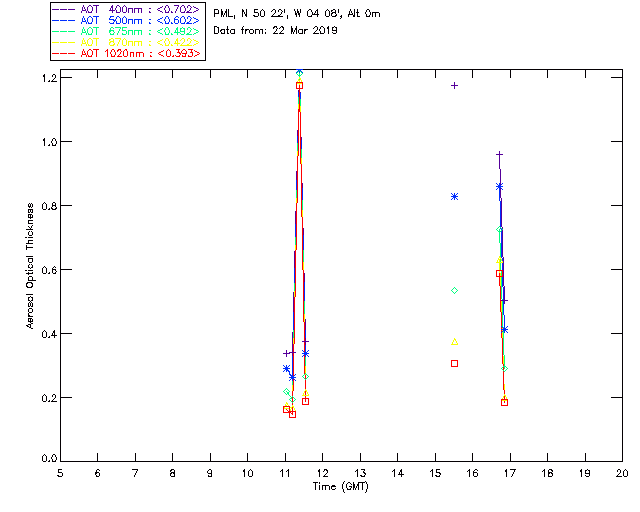Click the x-axis tick label 10
Screen dimensions: 640x512
pos(247,473)
